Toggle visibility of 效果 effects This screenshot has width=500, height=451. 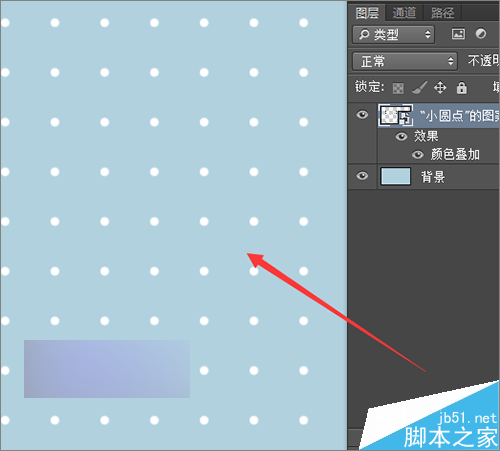[x=401, y=136]
